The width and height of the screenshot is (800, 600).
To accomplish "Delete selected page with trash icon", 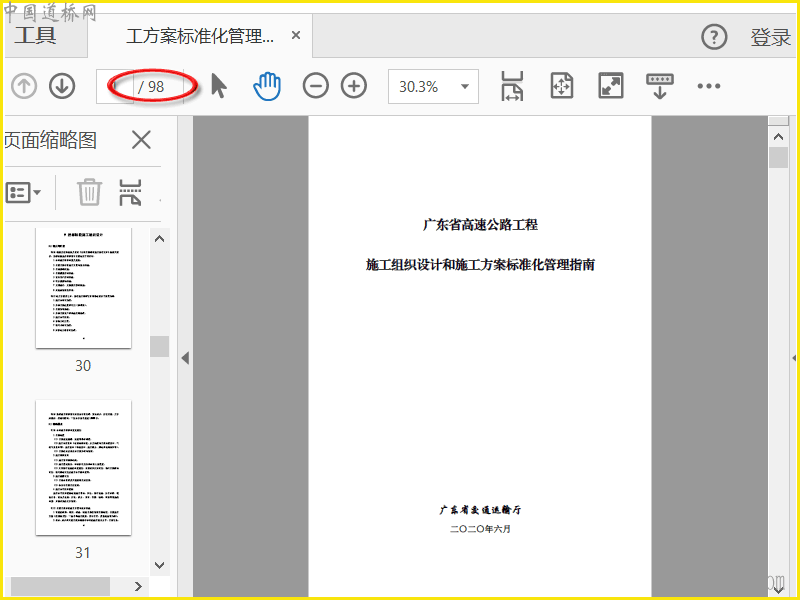I will (x=89, y=192).
